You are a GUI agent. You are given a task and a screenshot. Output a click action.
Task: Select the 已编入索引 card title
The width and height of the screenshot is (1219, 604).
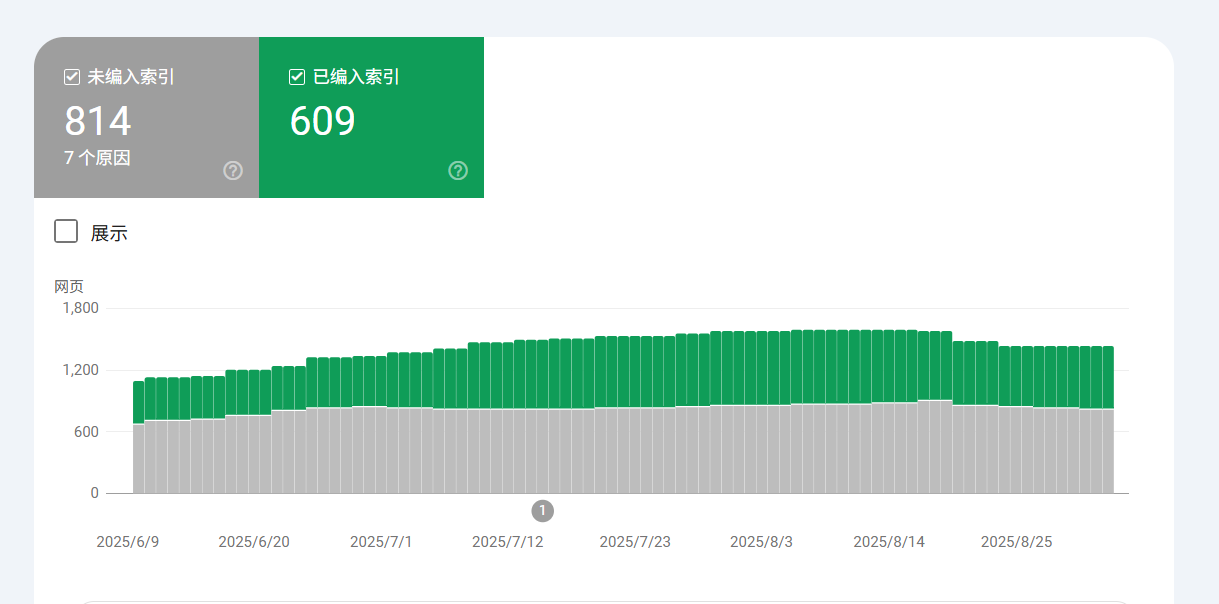click(x=356, y=77)
